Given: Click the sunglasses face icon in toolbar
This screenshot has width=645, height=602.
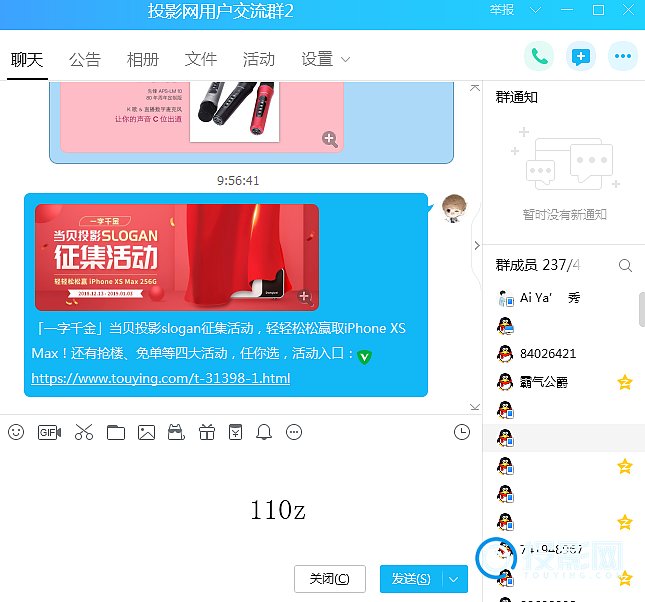Looking at the screenshot, I should [176, 432].
